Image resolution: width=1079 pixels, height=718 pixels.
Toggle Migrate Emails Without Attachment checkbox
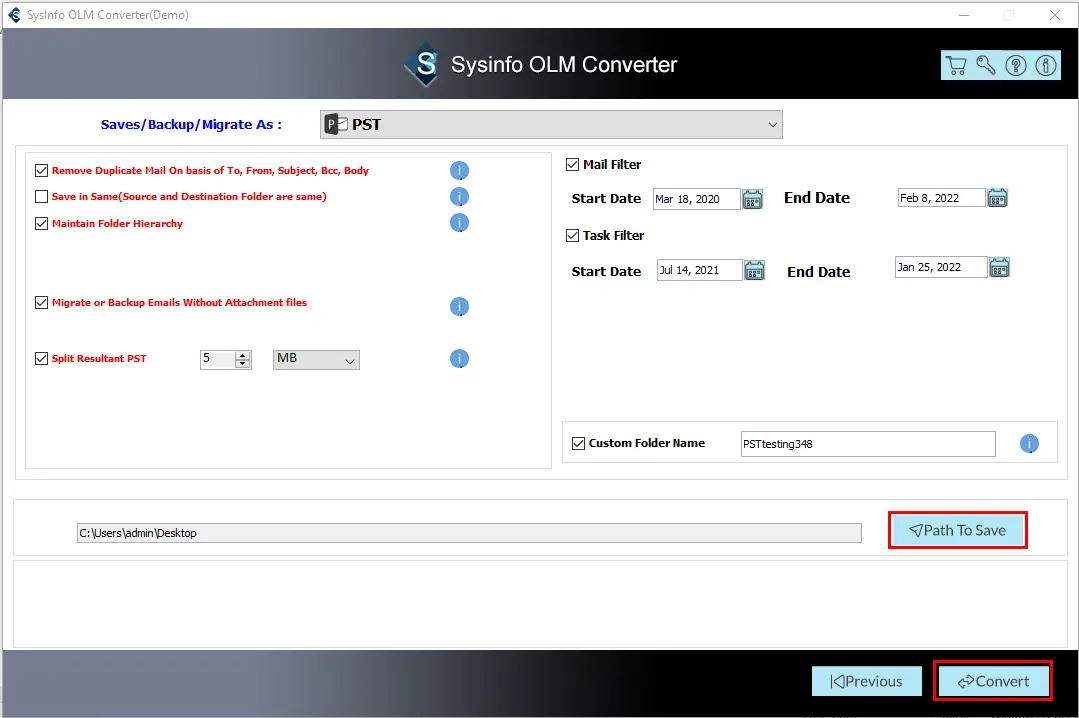pyautogui.click(x=41, y=302)
